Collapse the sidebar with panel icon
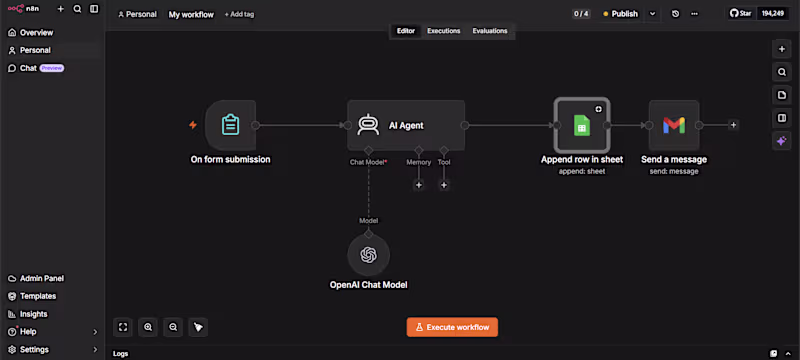The height and width of the screenshot is (360, 800). [x=94, y=9]
